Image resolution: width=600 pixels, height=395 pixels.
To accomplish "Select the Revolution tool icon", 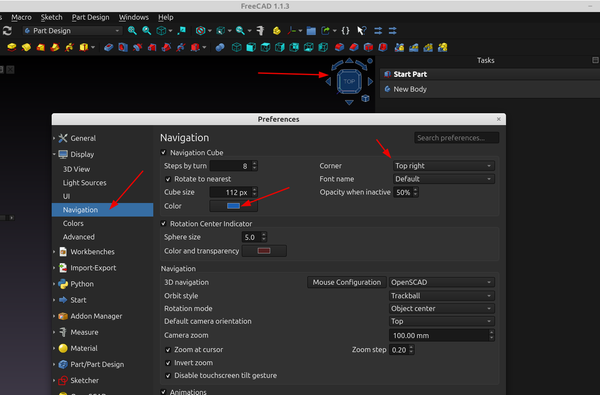I will coord(26,47).
